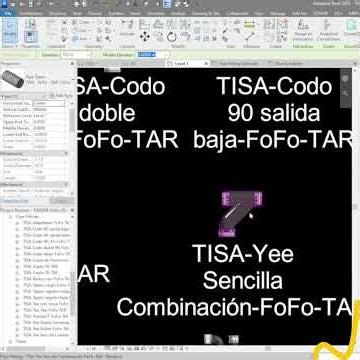Viewport: 360px width, 360px height.
Task: Select TISA-Codo 90 salida baja browser row
Action: click(47, 229)
